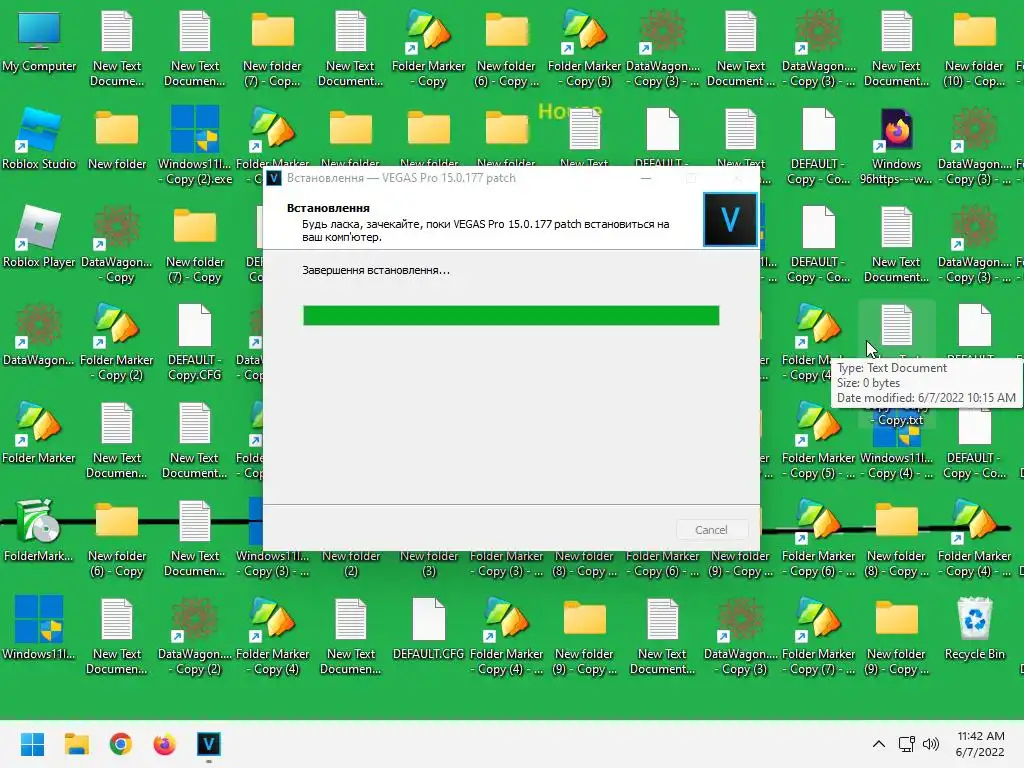Click the VEGAS V logo in the installer header
Viewport: 1024px width, 768px height.
730,219
